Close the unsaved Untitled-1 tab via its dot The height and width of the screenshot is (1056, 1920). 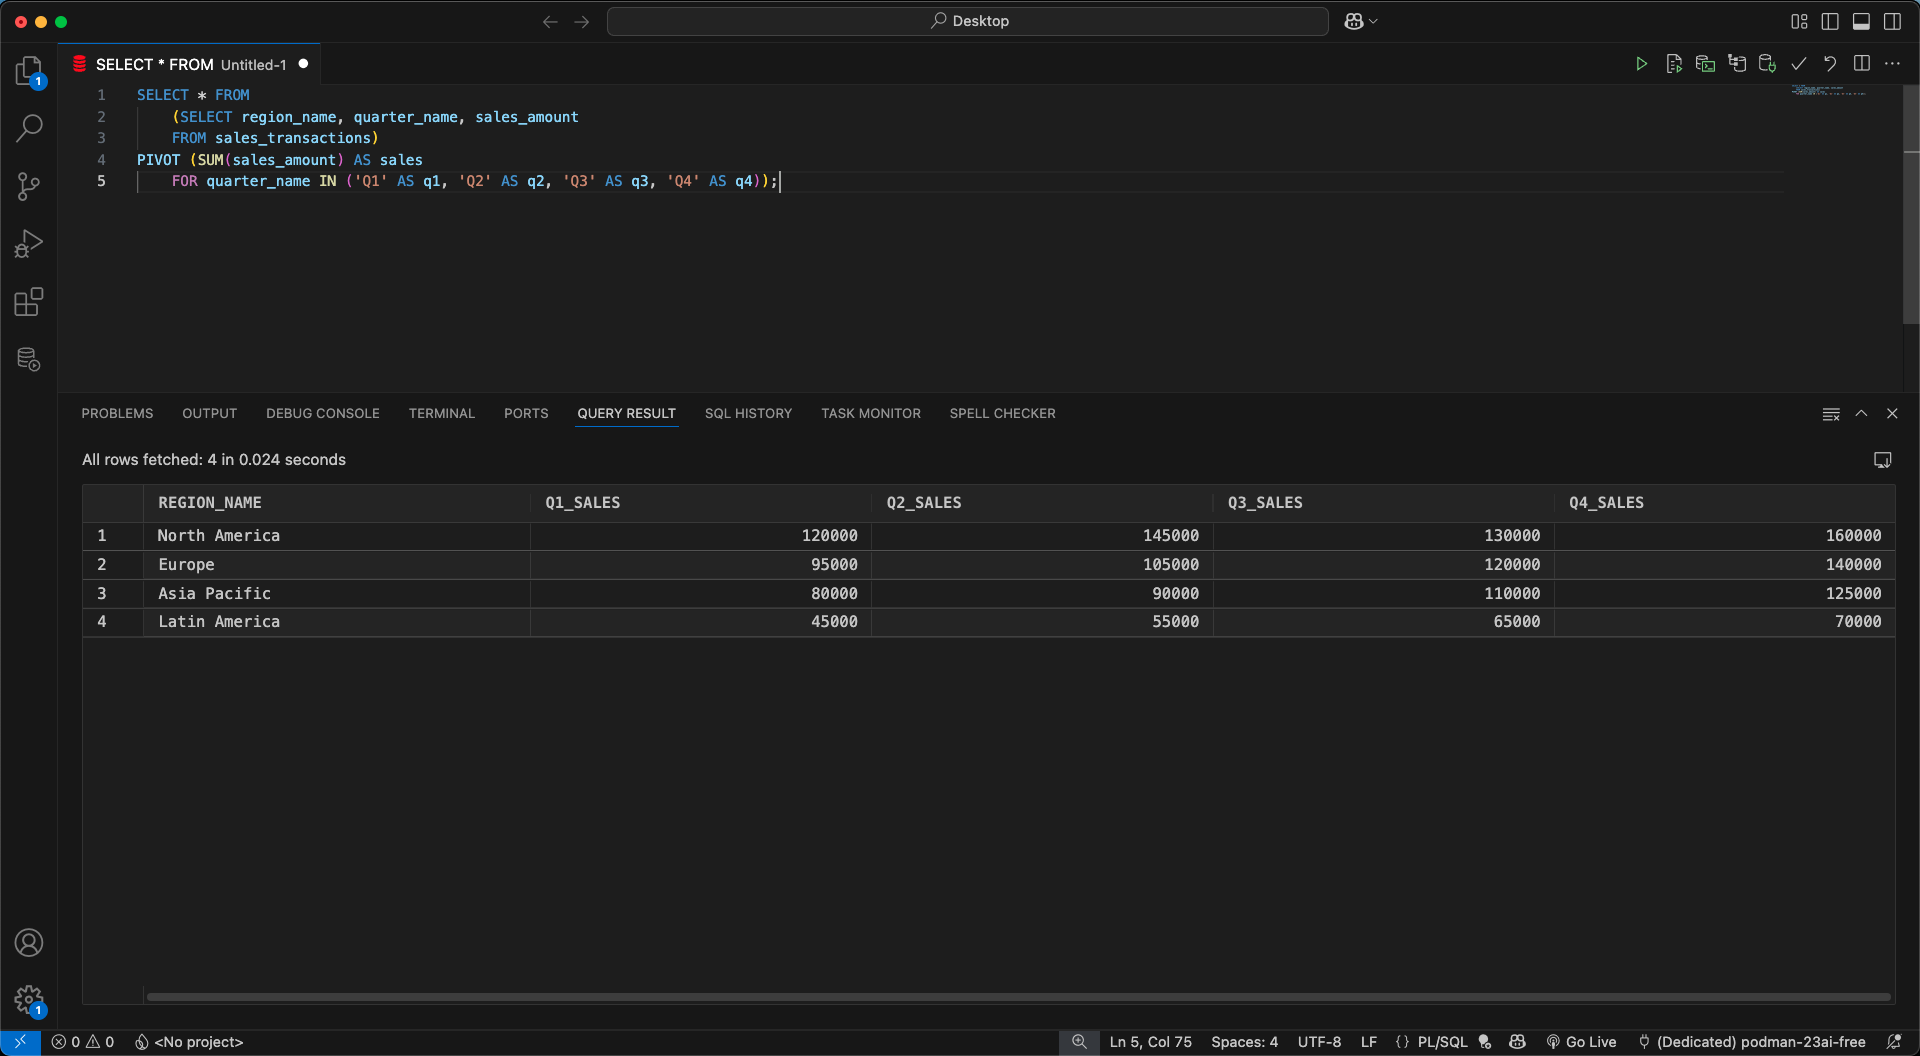303,64
